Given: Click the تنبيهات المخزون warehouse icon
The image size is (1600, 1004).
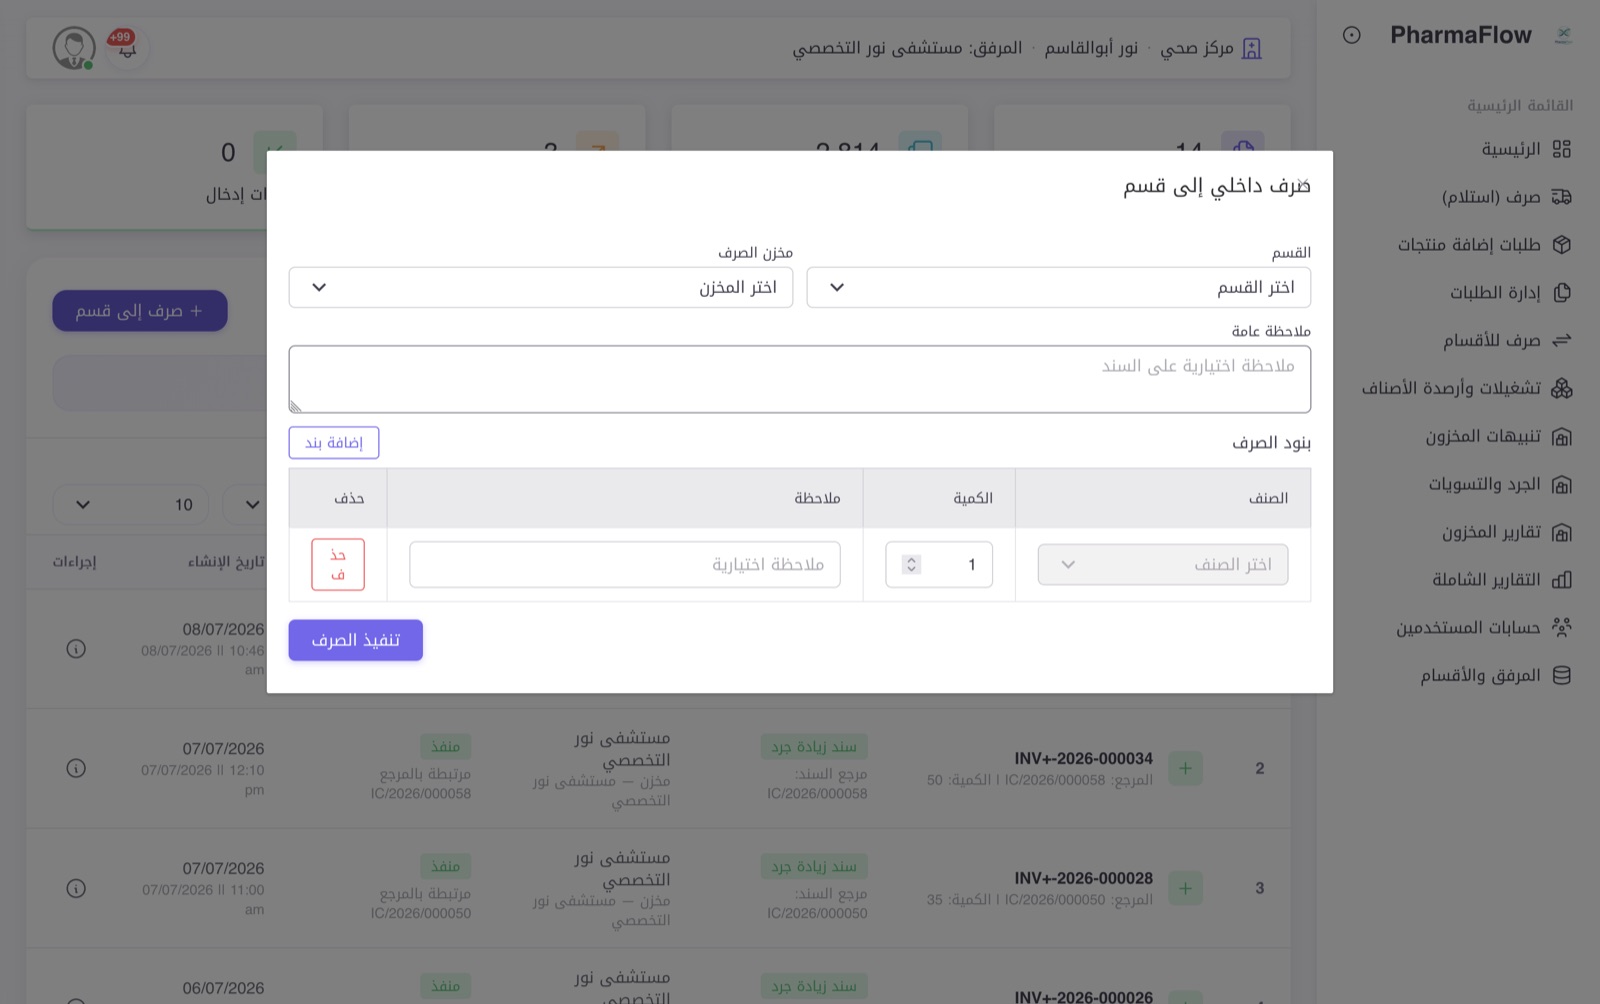Looking at the screenshot, I should 1561,436.
